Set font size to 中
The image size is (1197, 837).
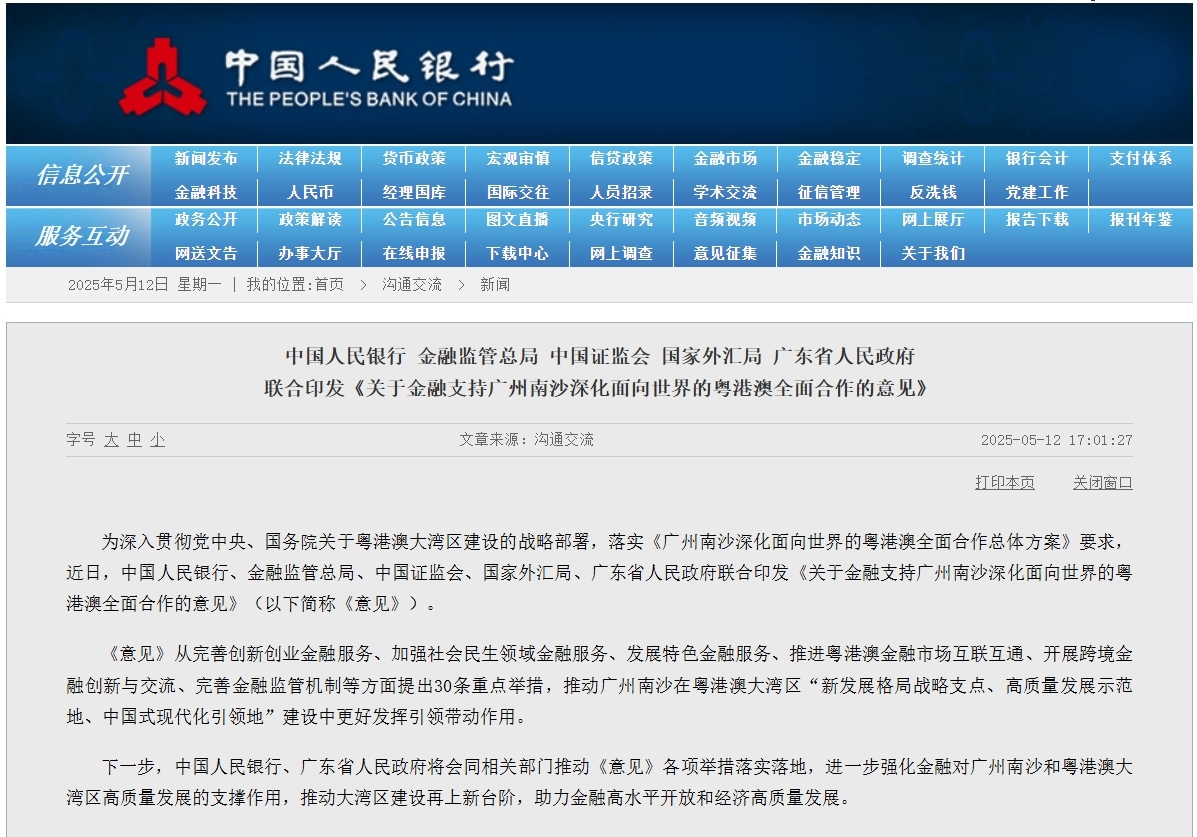pyautogui.click(x=134, y=440)
